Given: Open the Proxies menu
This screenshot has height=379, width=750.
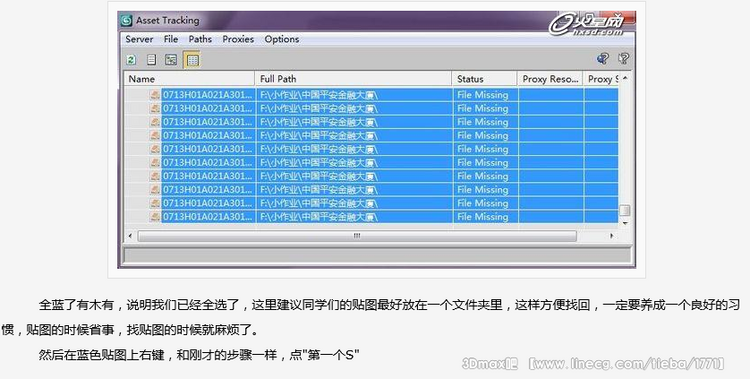Looking at the screenshot, I should [x=238, y=39].
